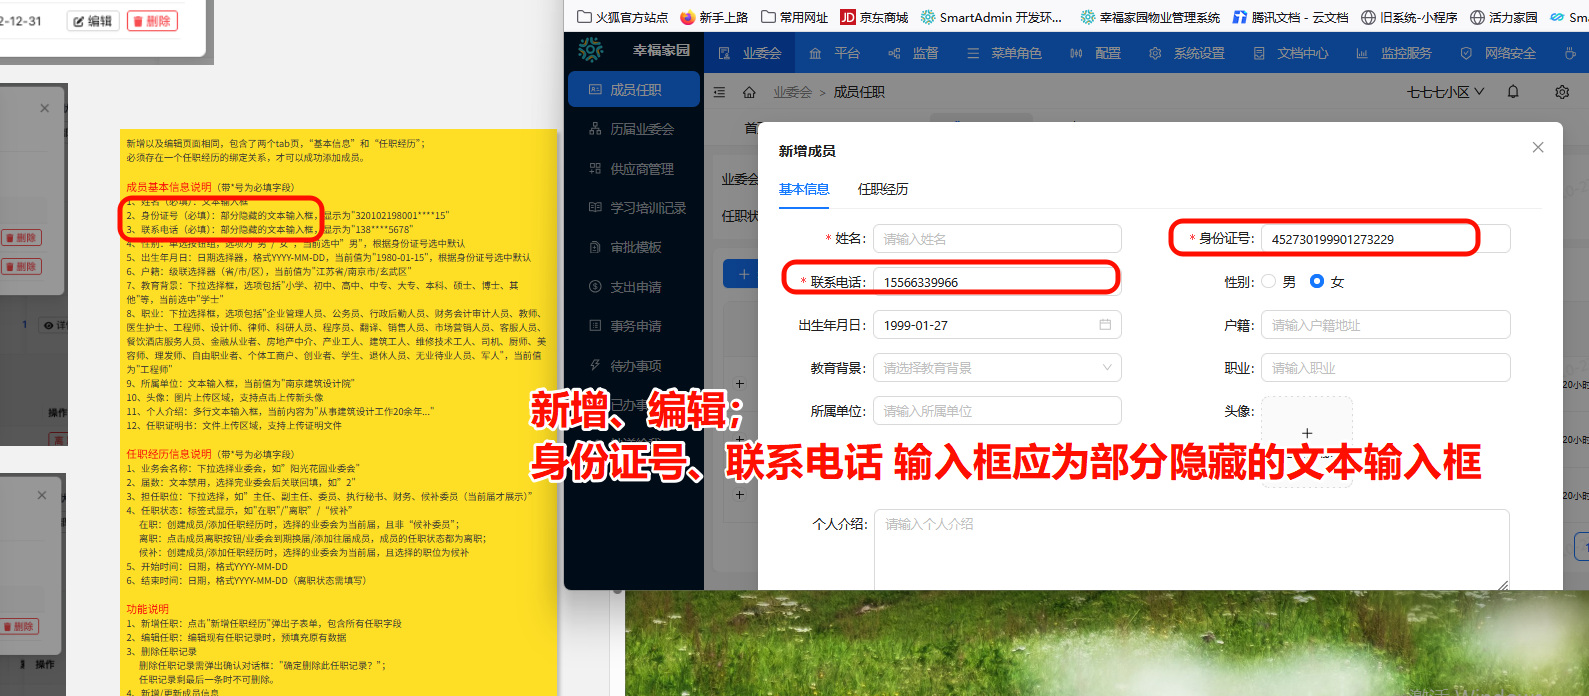Switch to the 基本信息 tab
Image resolution: width=1589 pixels, height=696 pixels.
tap(804, 189)
